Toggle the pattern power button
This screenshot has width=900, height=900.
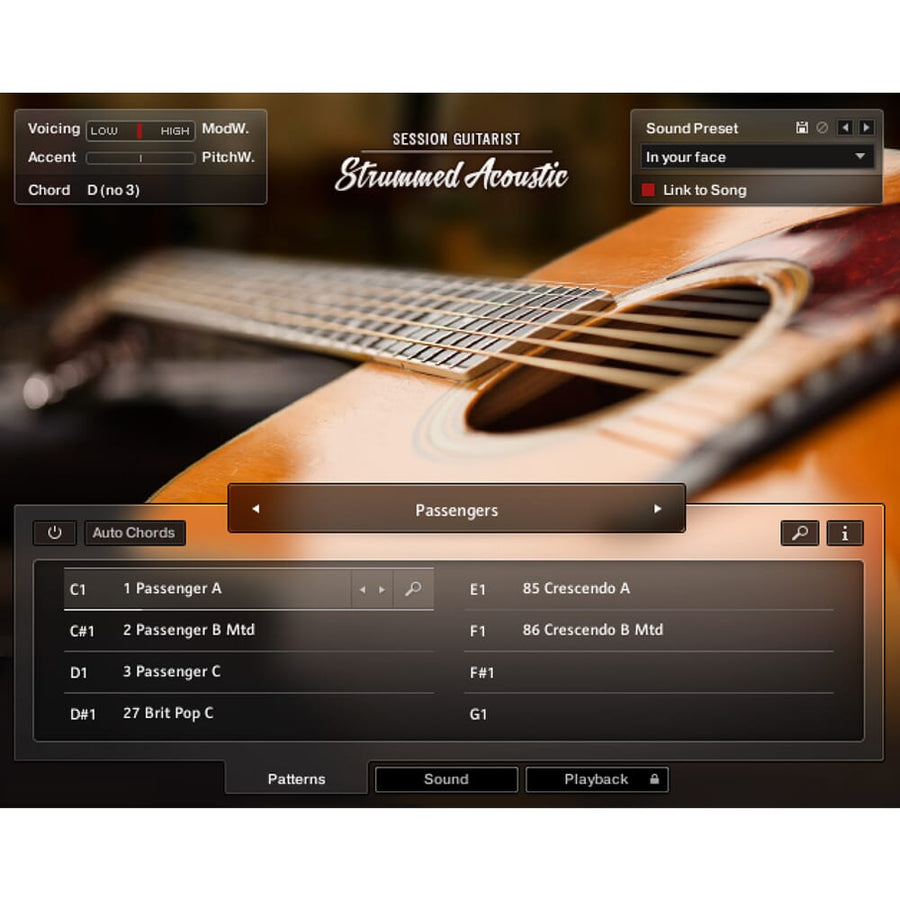coord(55,533)
